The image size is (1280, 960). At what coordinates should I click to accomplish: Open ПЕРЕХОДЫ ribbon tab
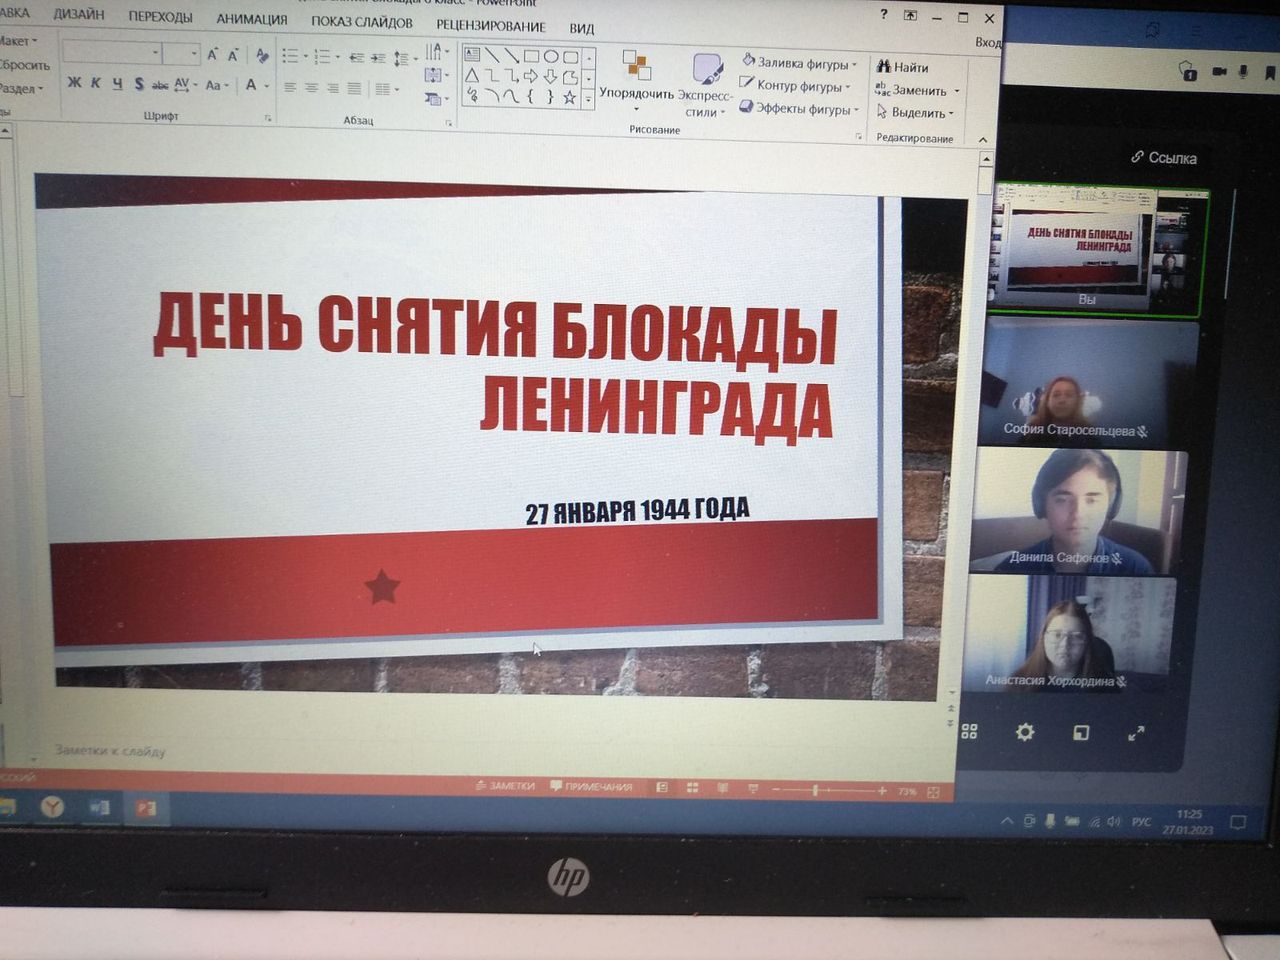(160, 16)
